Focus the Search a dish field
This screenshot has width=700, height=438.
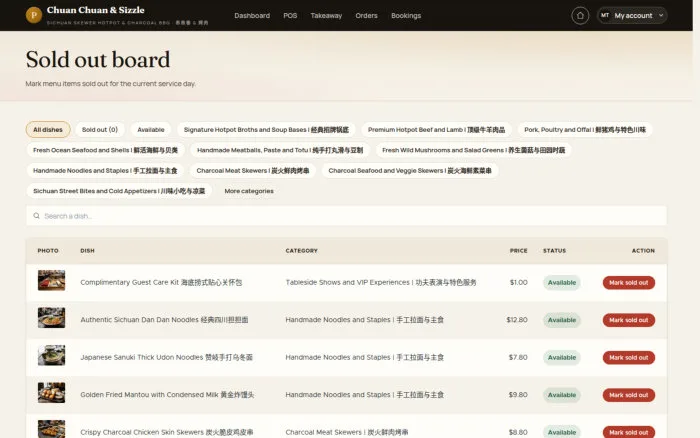click(346, 216)
